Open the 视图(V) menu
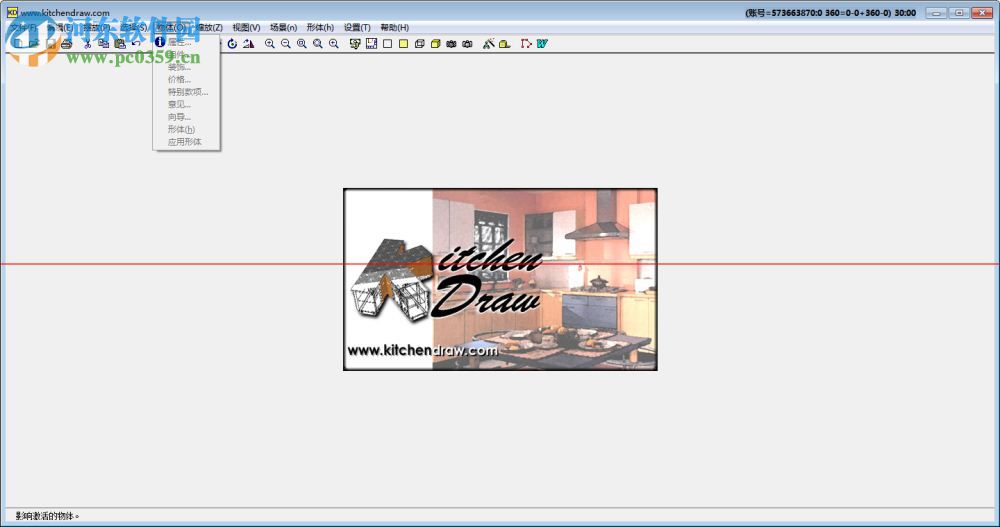Image resolution: width=1000 pixels, height=527 pixels. coord(246,27)
